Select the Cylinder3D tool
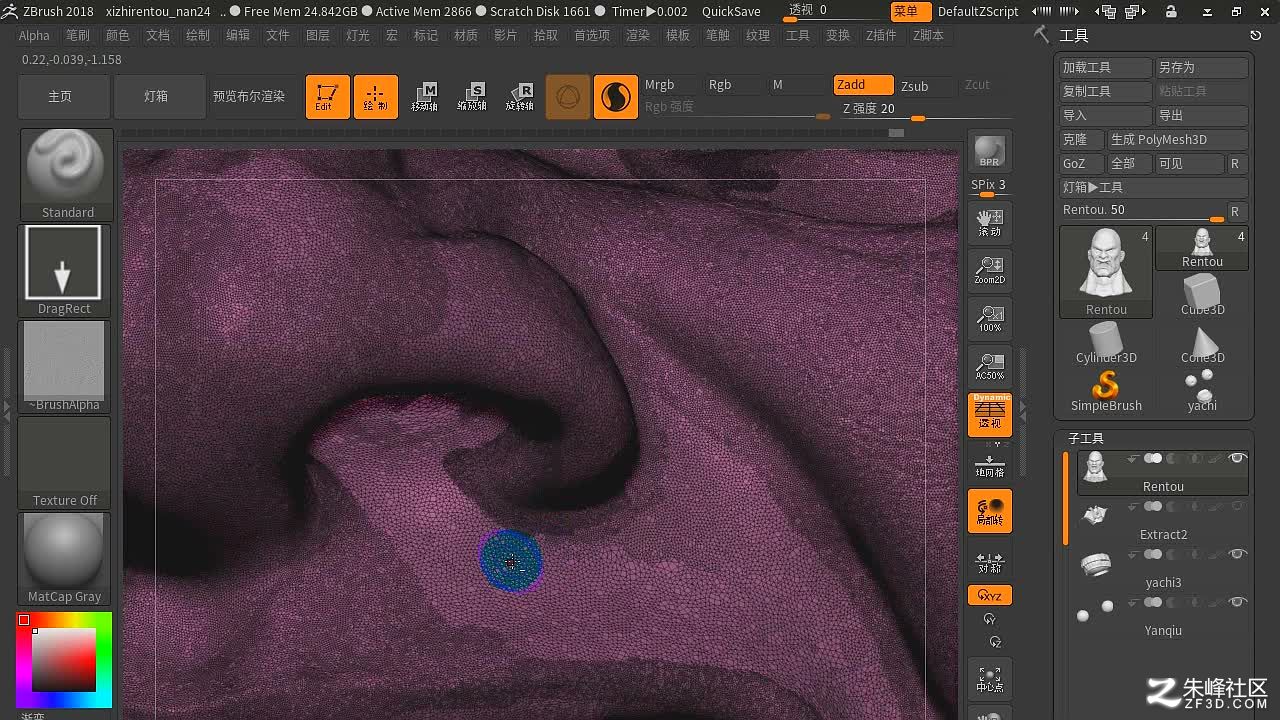This screenshot has height=720, width=1280. pos(1106,342)
